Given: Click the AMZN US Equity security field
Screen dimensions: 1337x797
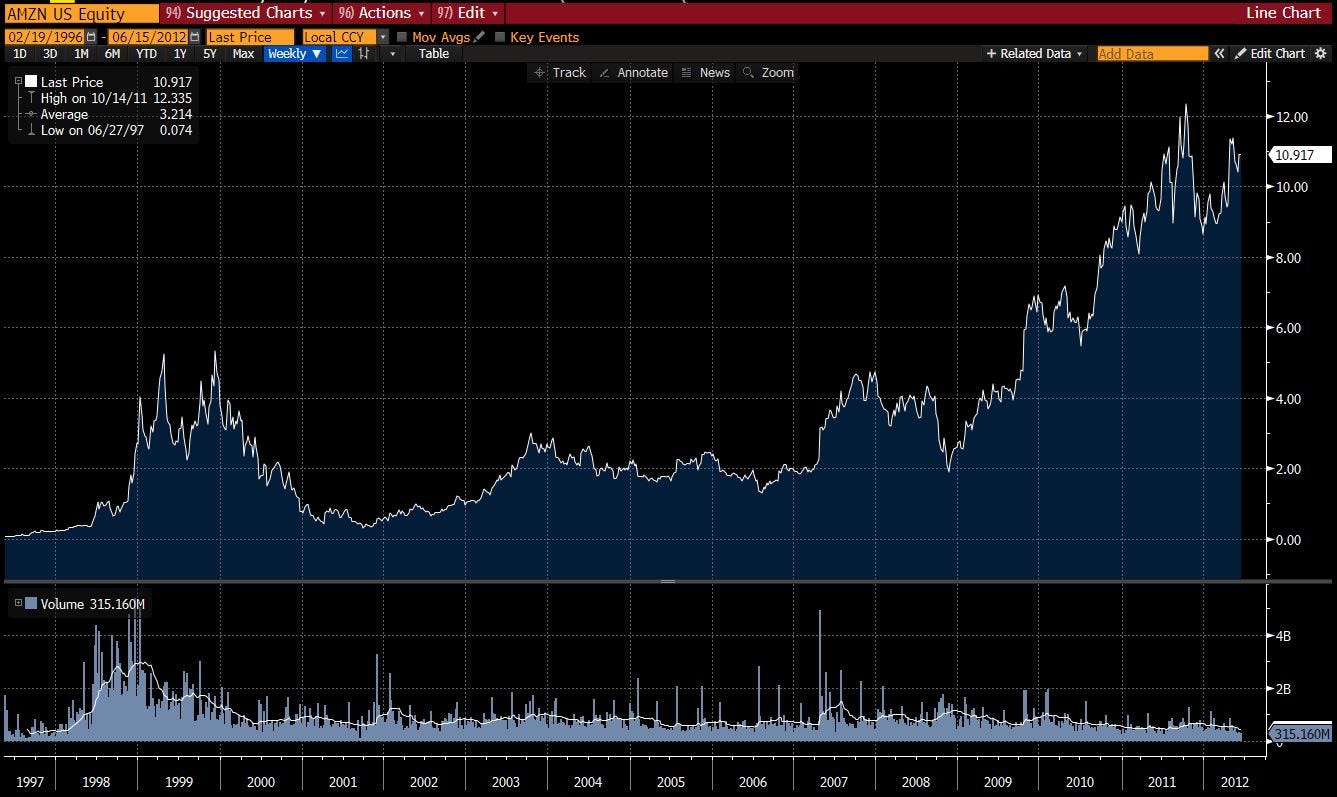Looking at the screenshot, I should (x=81, y=13).
